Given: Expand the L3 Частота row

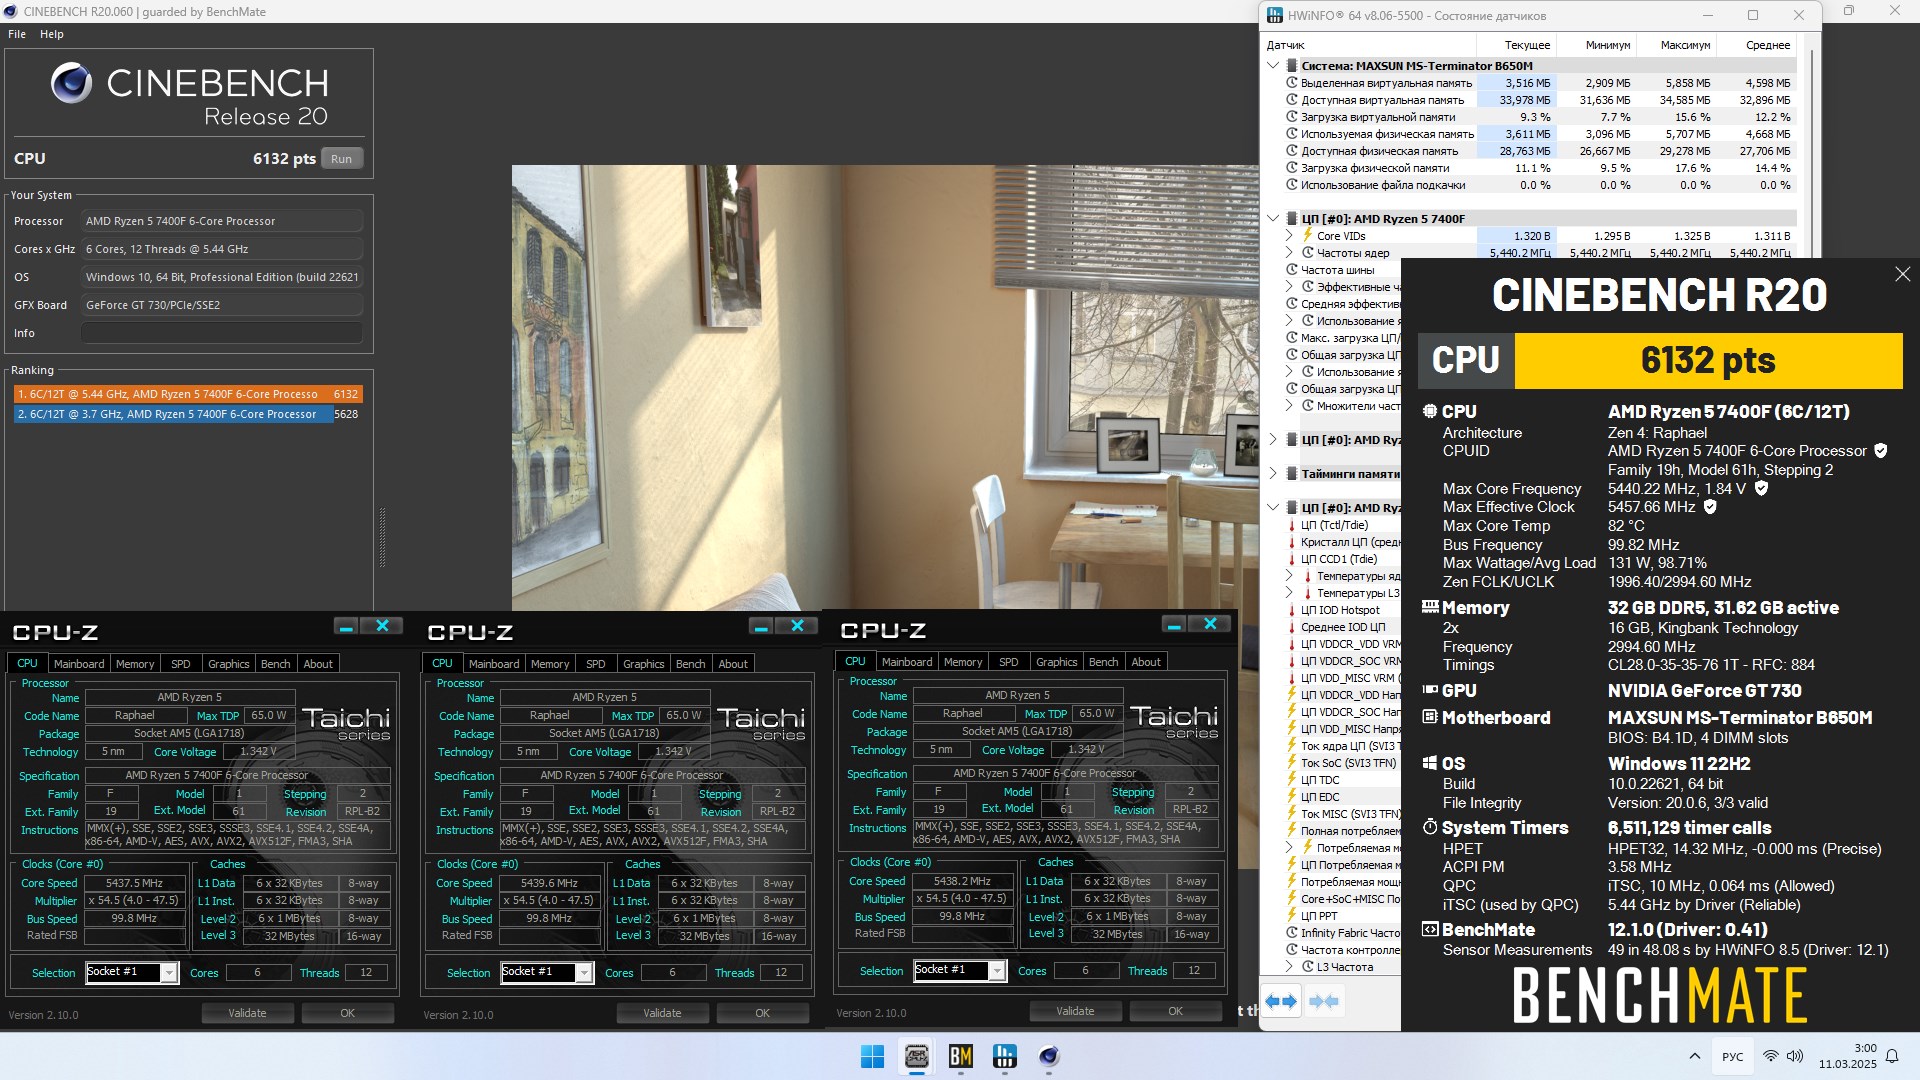Looking at the screenshot, I should [x=1289, y=967].
